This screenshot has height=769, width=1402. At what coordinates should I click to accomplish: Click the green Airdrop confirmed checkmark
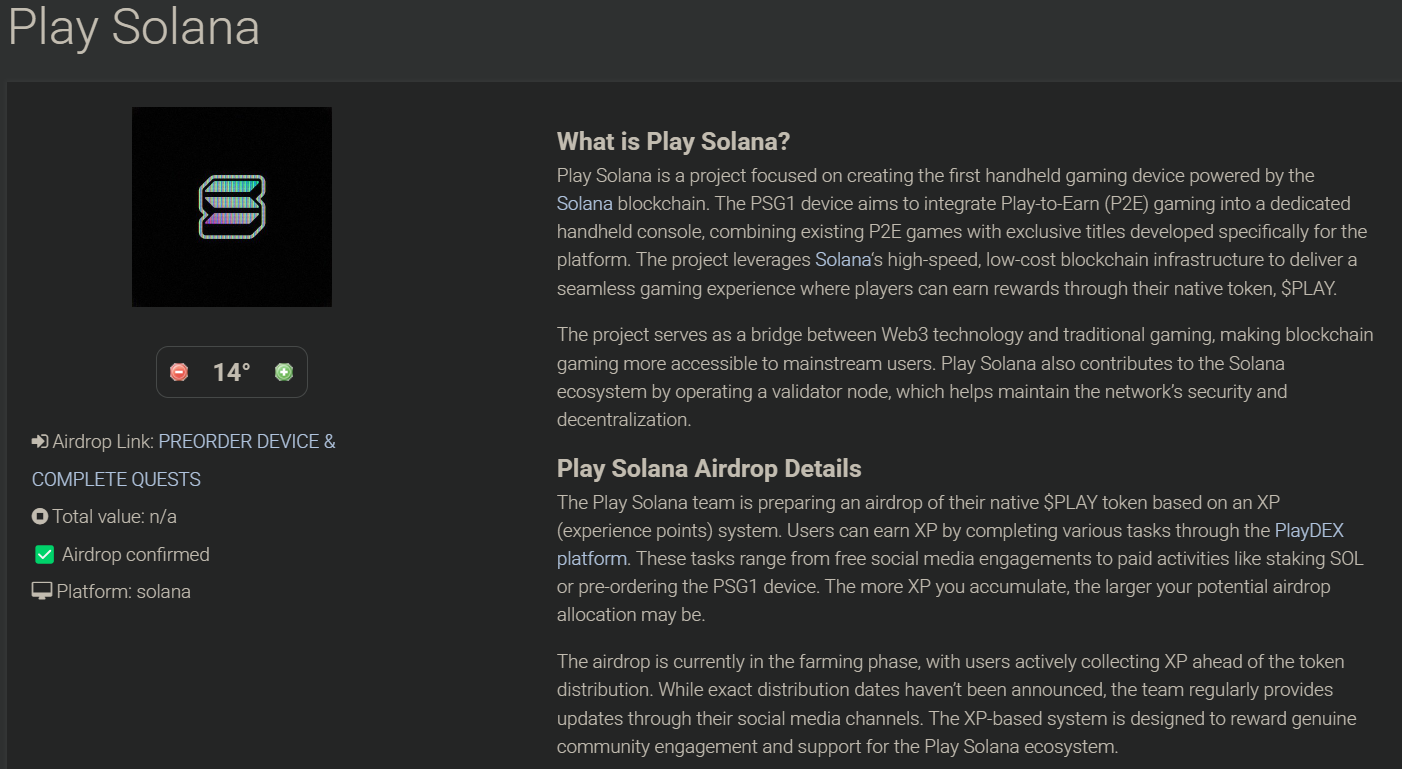pos(44,554)
